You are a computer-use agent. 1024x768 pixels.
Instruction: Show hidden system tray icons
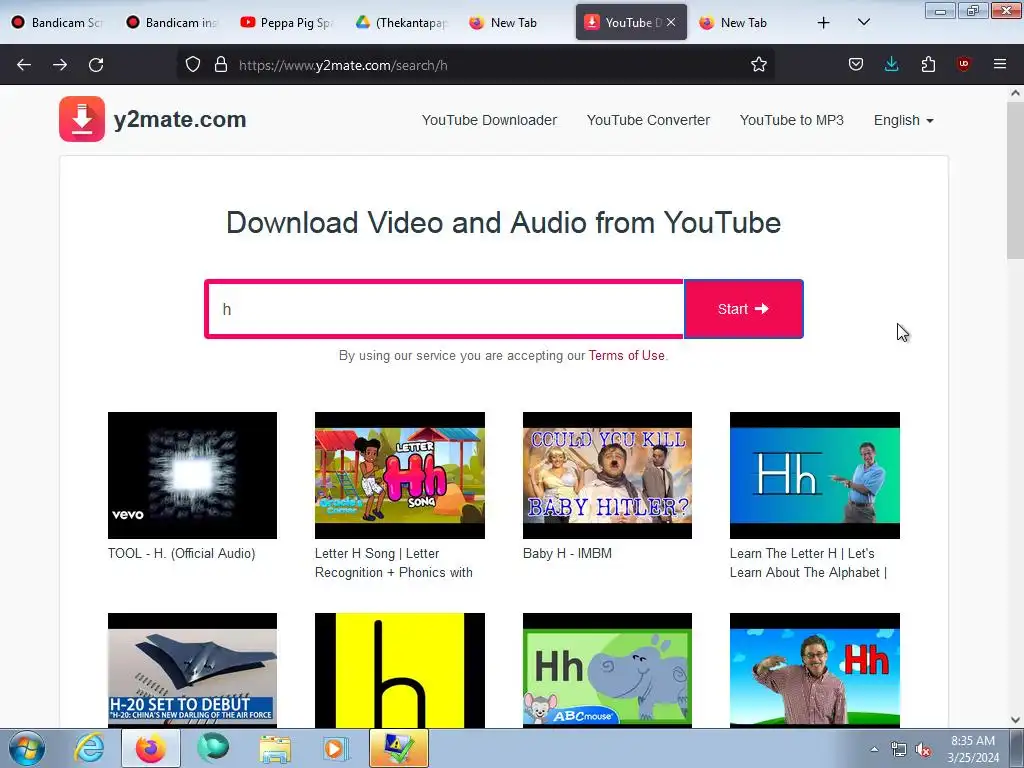[x=874, y=749]
